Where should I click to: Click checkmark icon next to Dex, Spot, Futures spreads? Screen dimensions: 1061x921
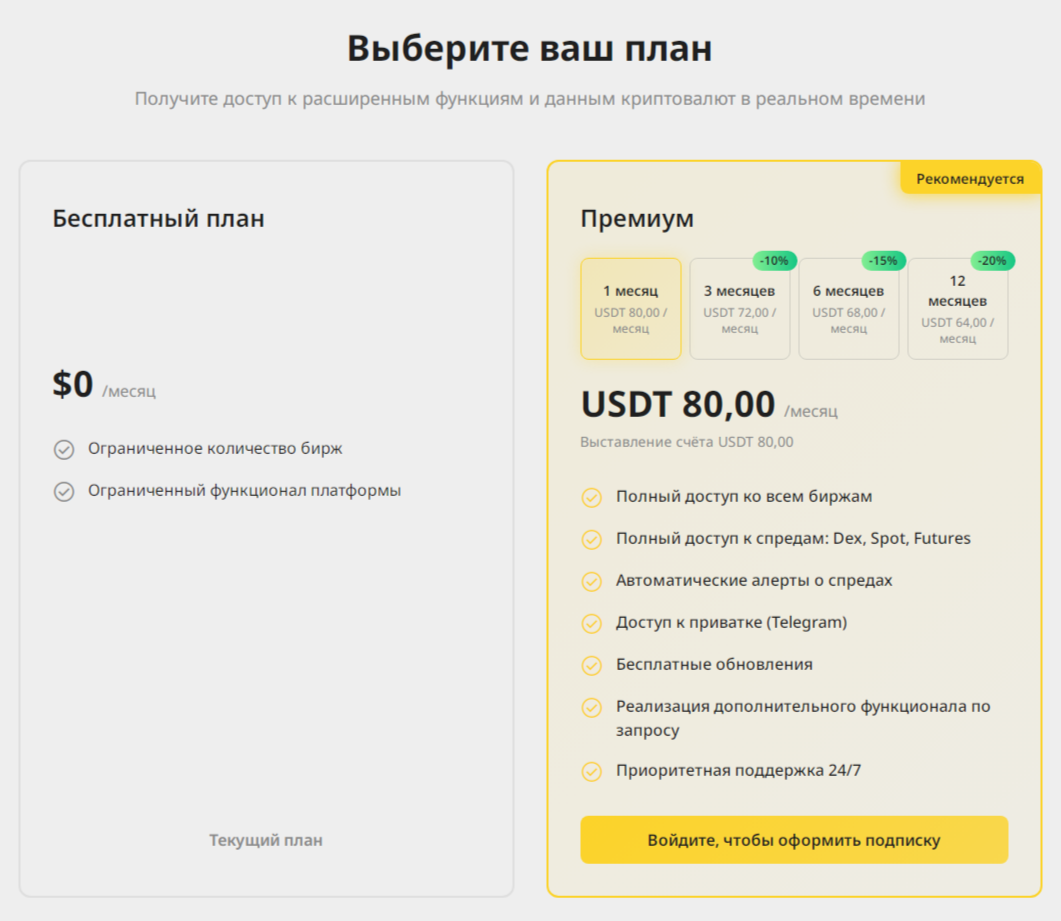coord(592,539)
